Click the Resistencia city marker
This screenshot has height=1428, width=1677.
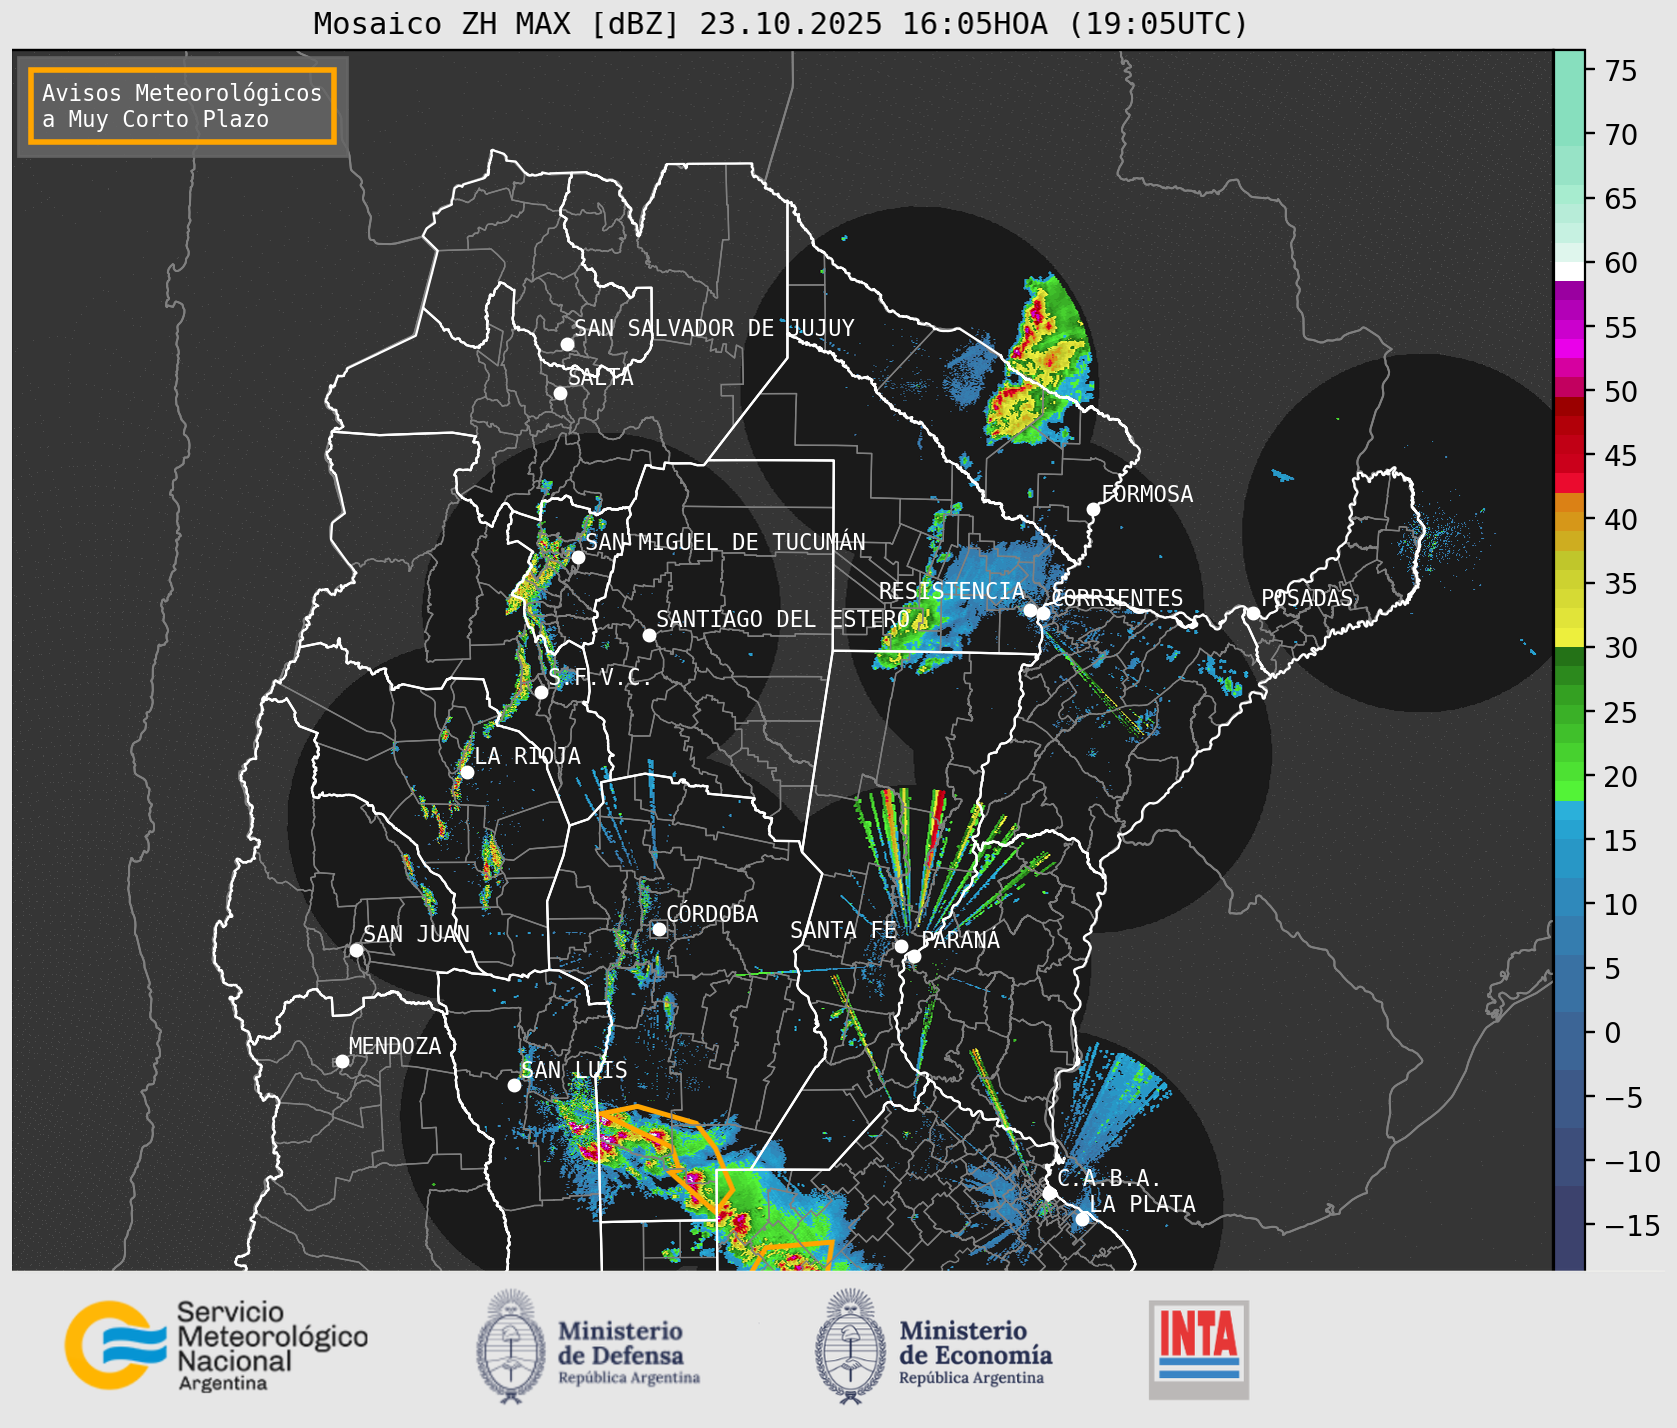tap(1030, 610)
